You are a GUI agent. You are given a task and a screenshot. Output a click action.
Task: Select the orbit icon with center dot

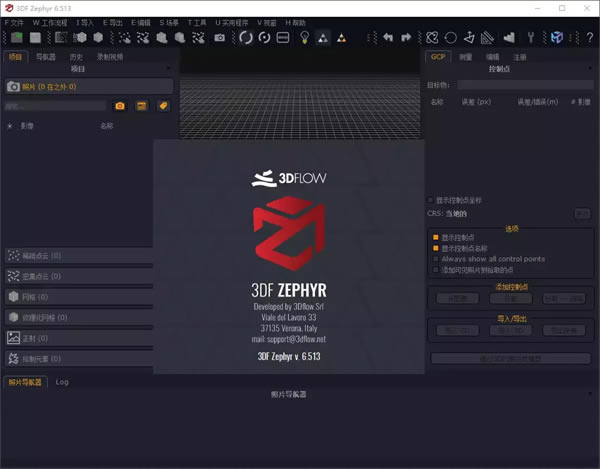[x=264, y=37]
